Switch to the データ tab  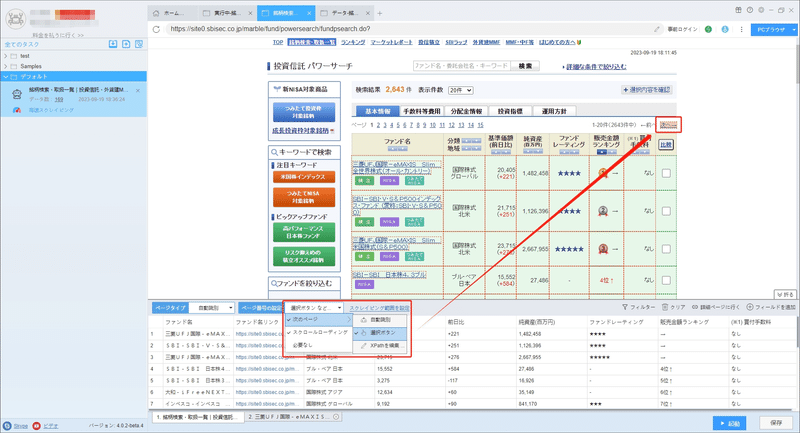pos(344,13)
